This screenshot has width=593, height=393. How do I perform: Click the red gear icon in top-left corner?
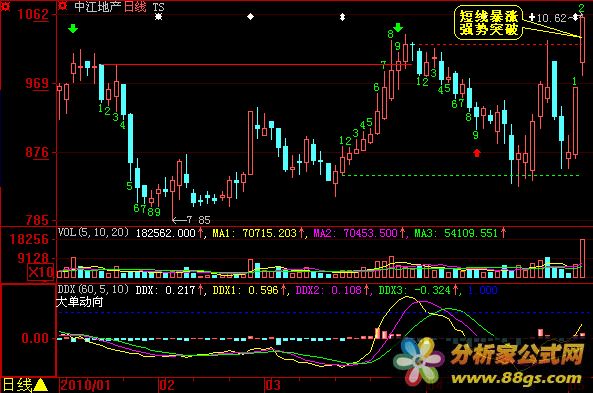(5, 6)
